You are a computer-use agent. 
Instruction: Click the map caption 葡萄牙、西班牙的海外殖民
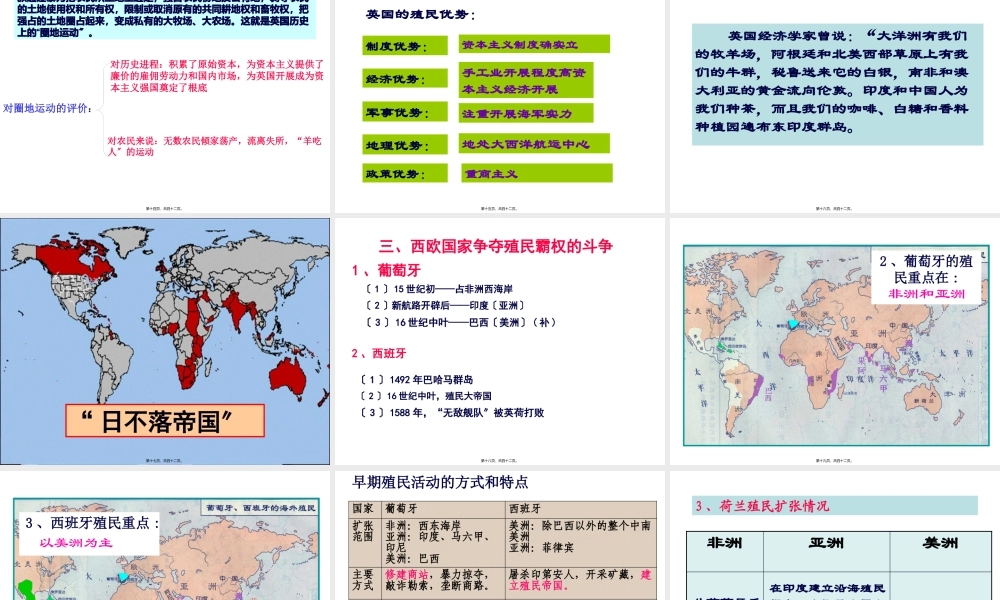(x=260, y=508)
